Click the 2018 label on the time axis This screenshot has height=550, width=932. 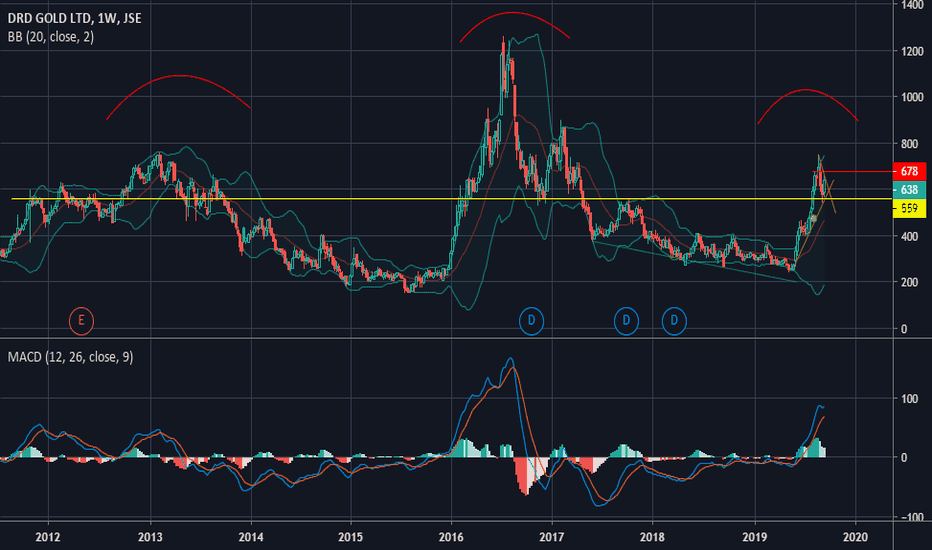(x=652, y=537)
